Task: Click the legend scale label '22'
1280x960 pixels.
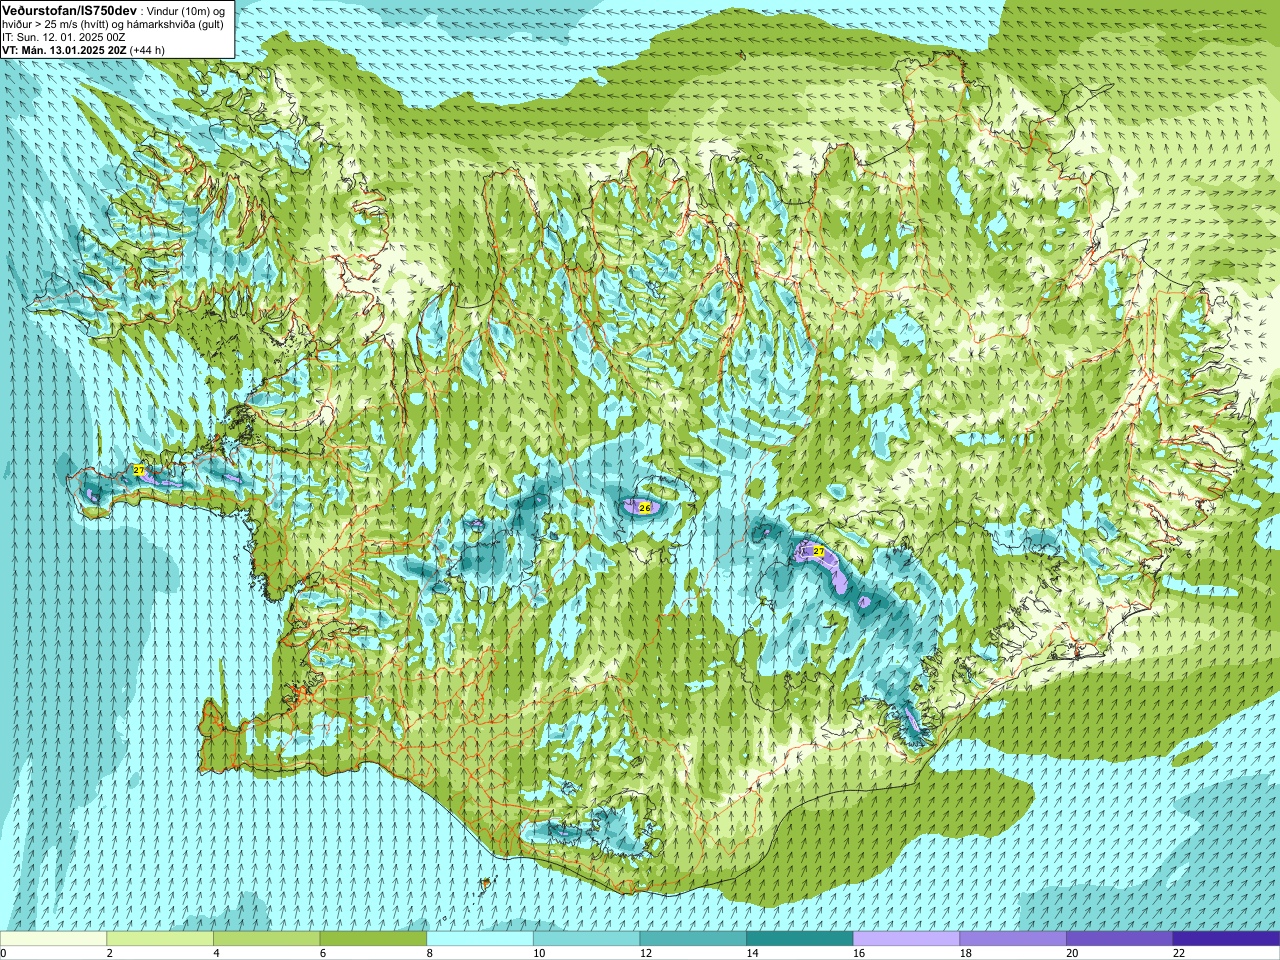Action: pos(1179,953)
